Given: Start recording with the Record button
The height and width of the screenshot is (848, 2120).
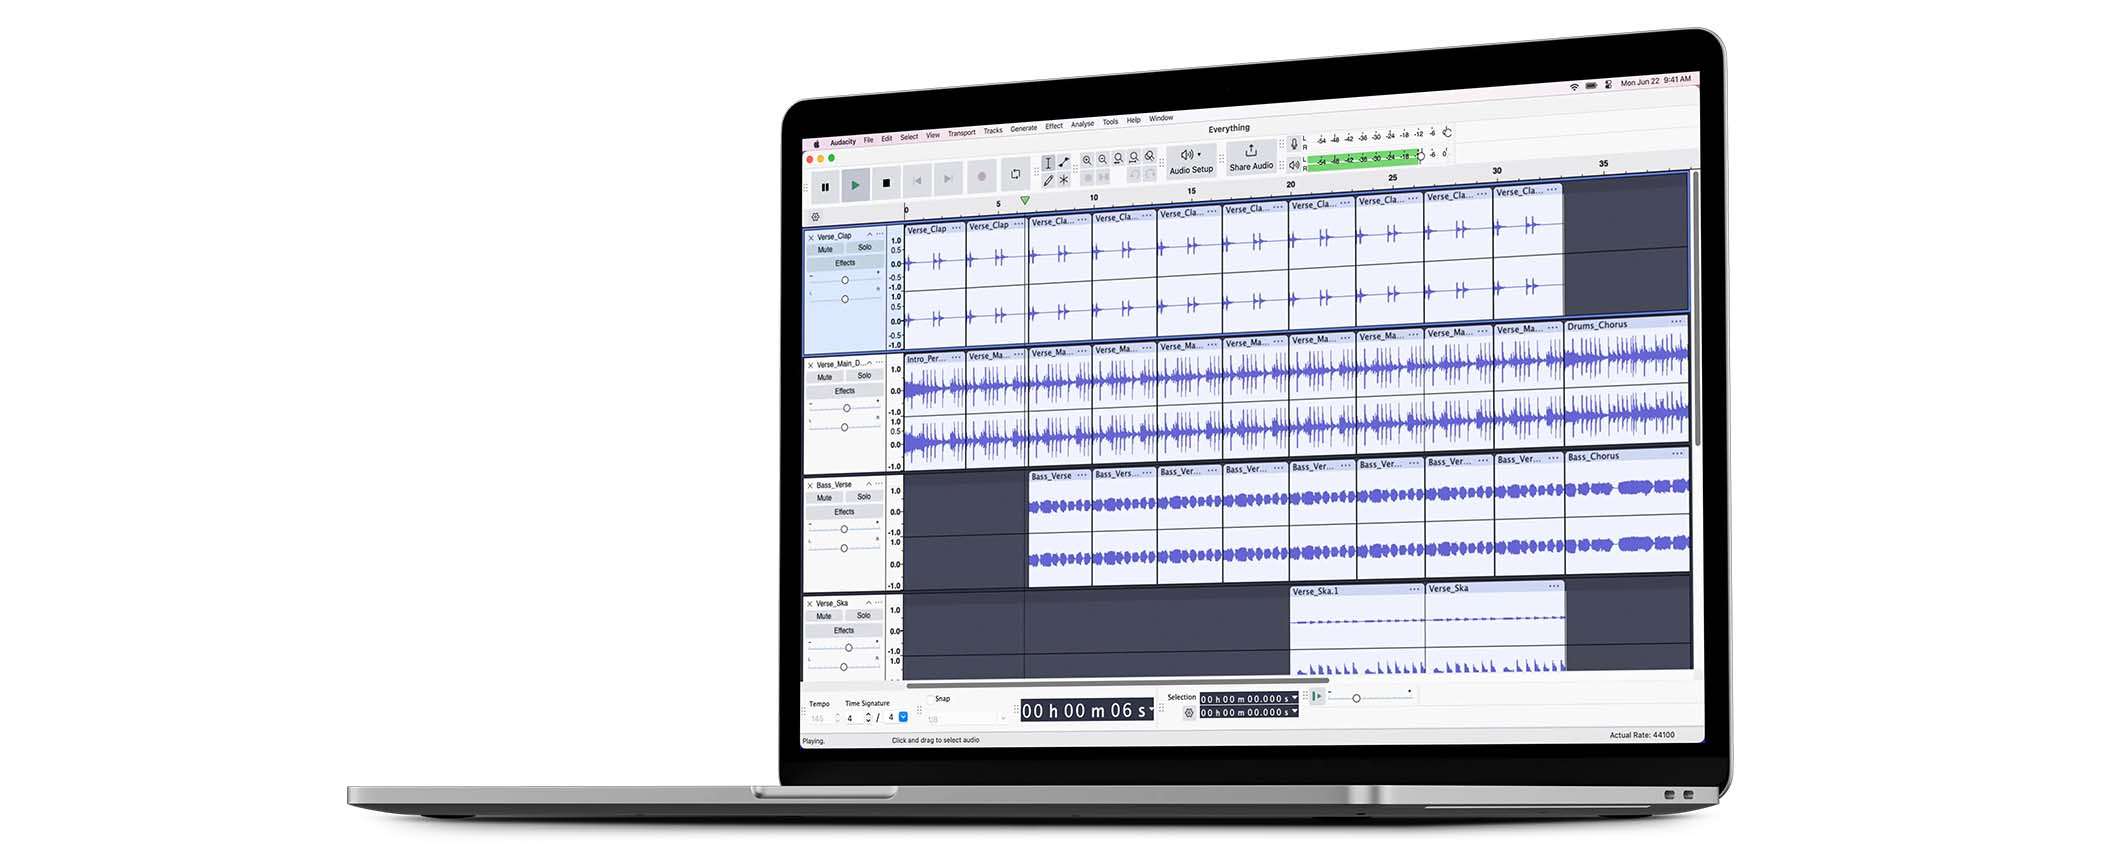Looking at the screenshot, I should 982,177.
